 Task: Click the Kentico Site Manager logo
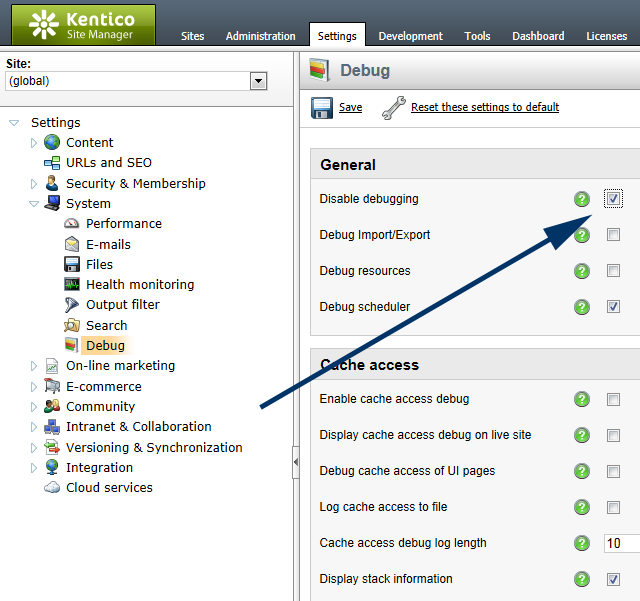tap(83, 24)
